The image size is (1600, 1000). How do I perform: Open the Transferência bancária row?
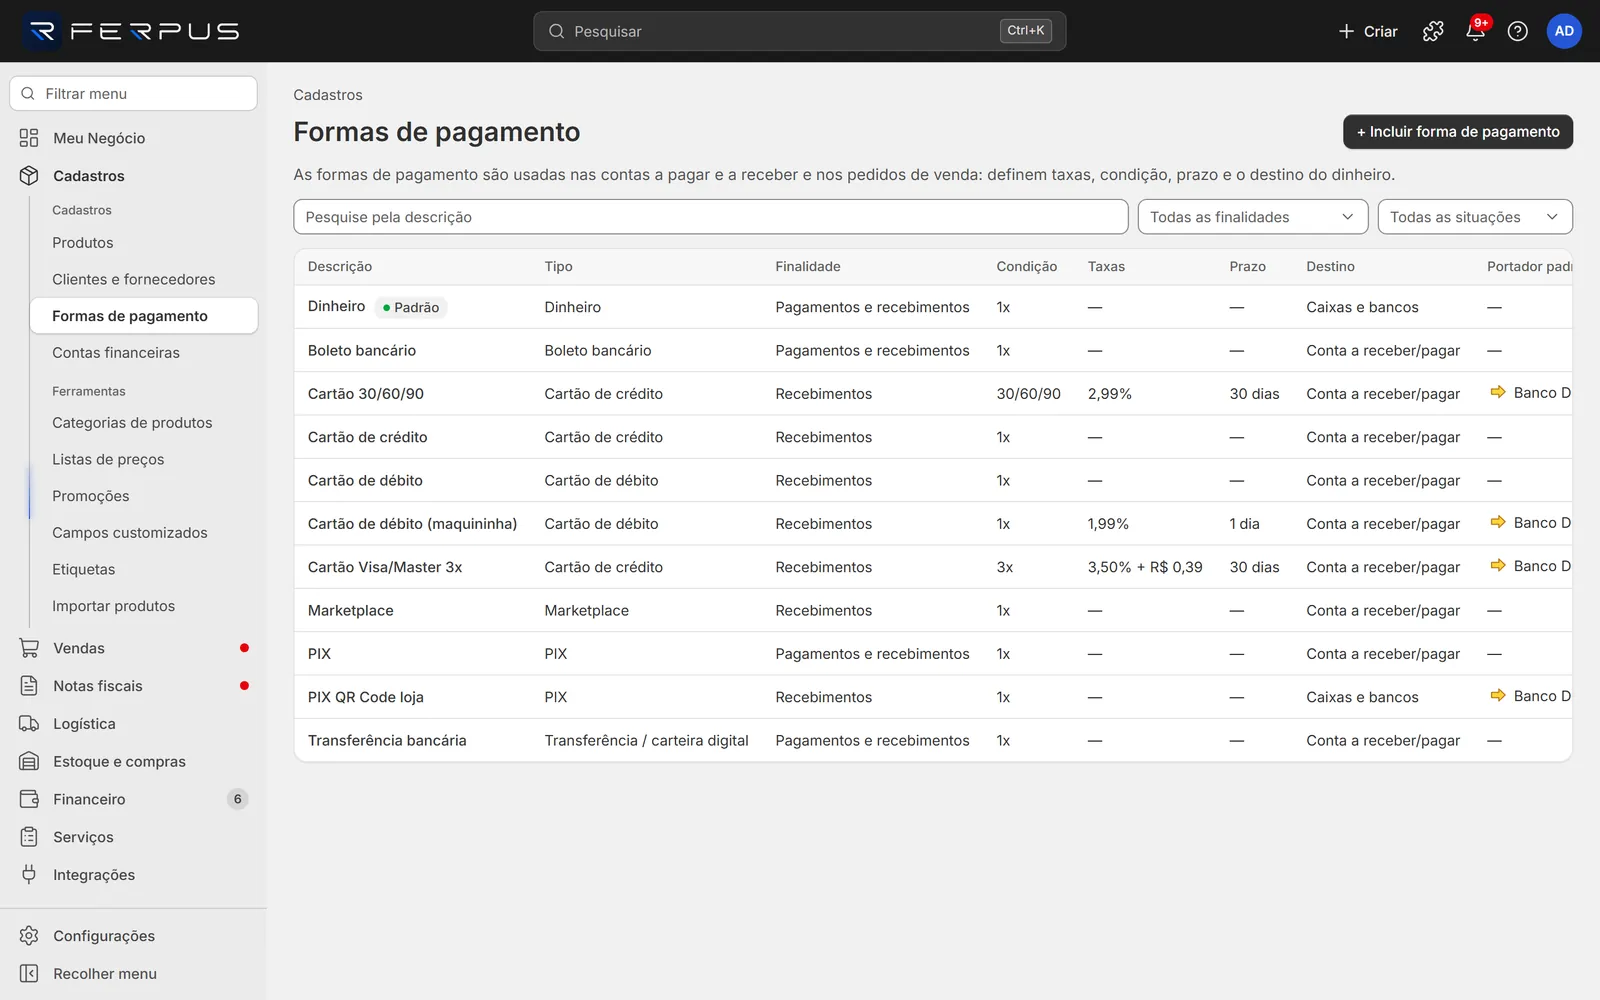point(932,740)
